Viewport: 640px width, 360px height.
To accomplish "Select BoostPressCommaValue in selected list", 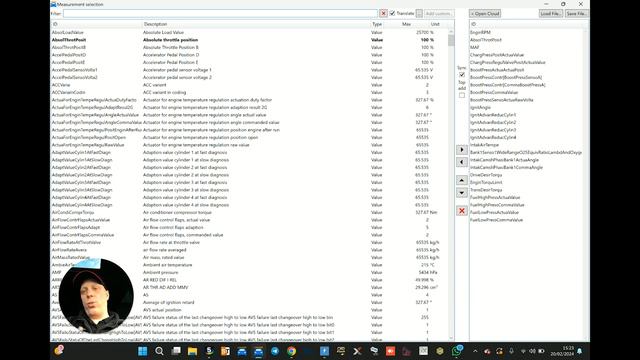I will pyautogui.click(x=494, y=92).
